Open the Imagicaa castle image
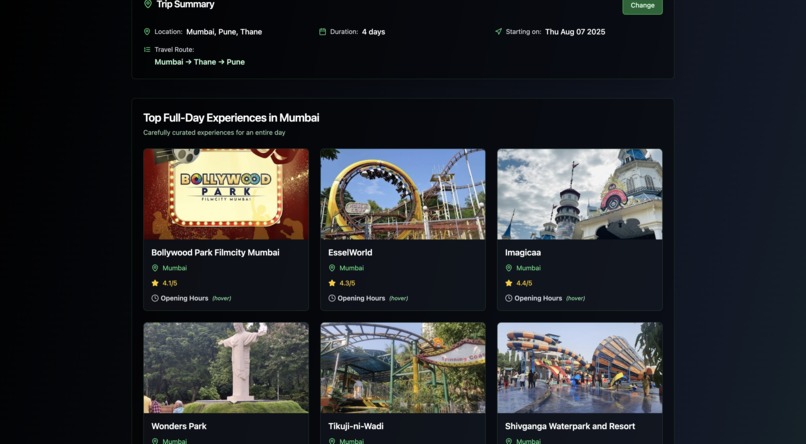Screen dimensions: 806x444 (580, 194)
